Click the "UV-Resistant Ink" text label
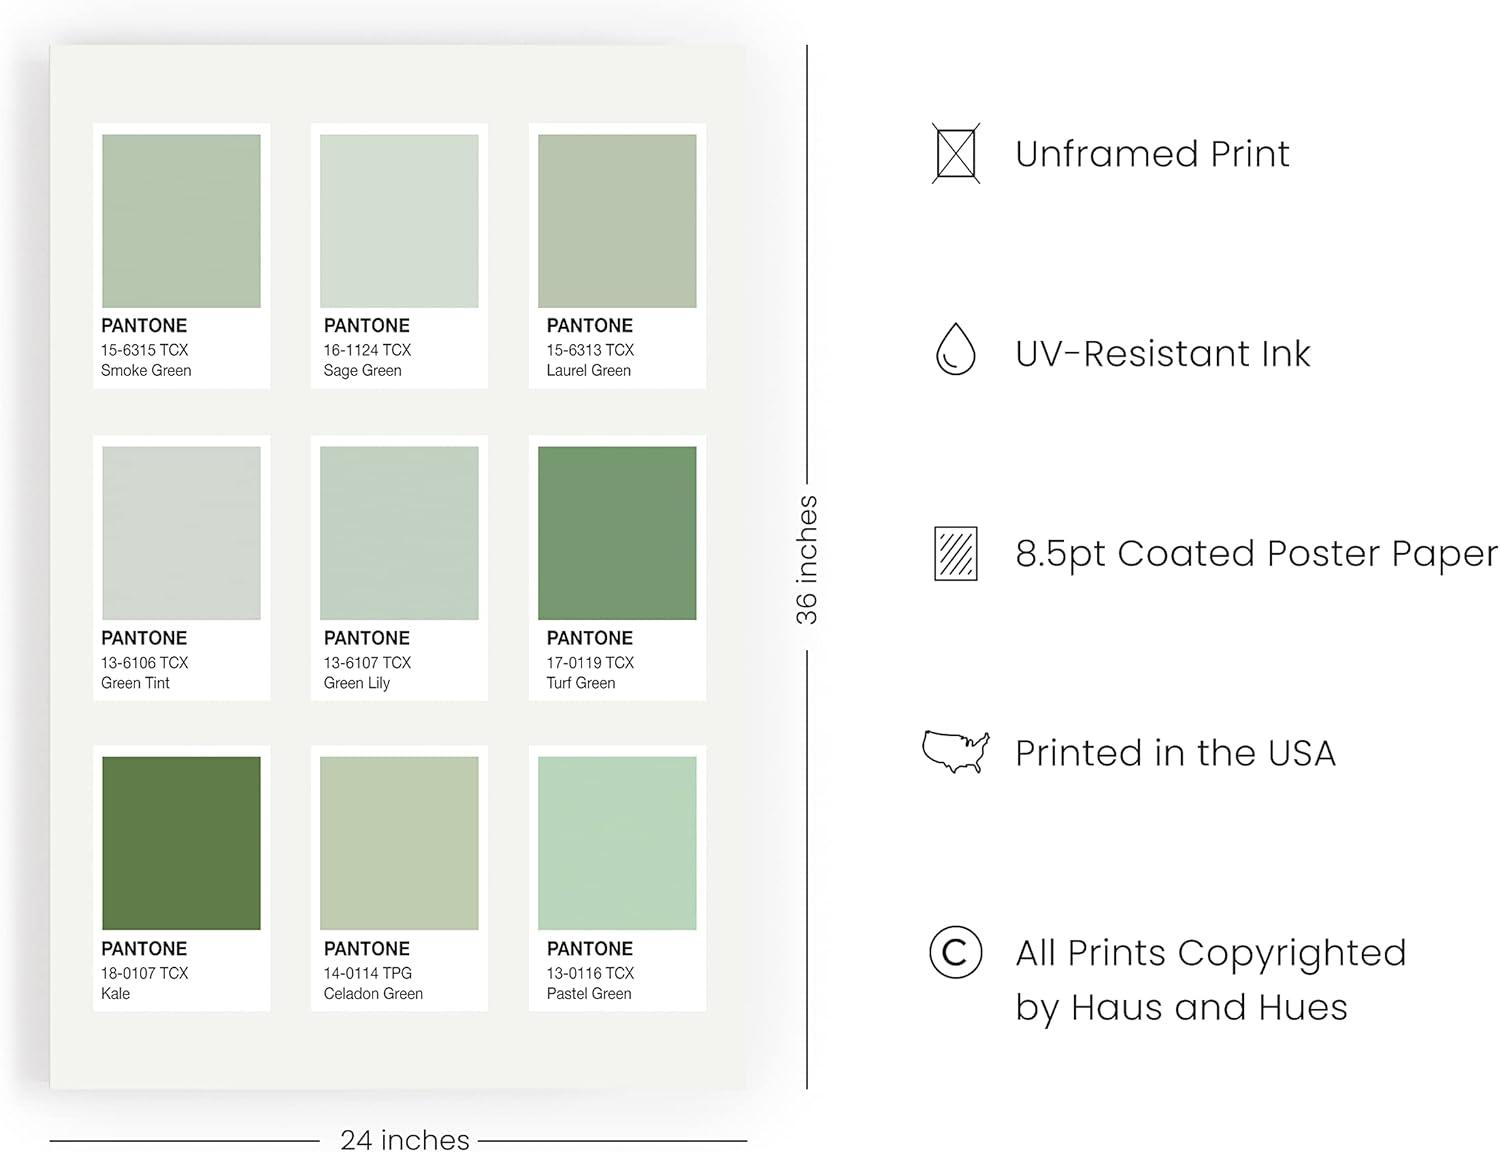This screenshot has height=1152, width=1500. click(1162, 354)
